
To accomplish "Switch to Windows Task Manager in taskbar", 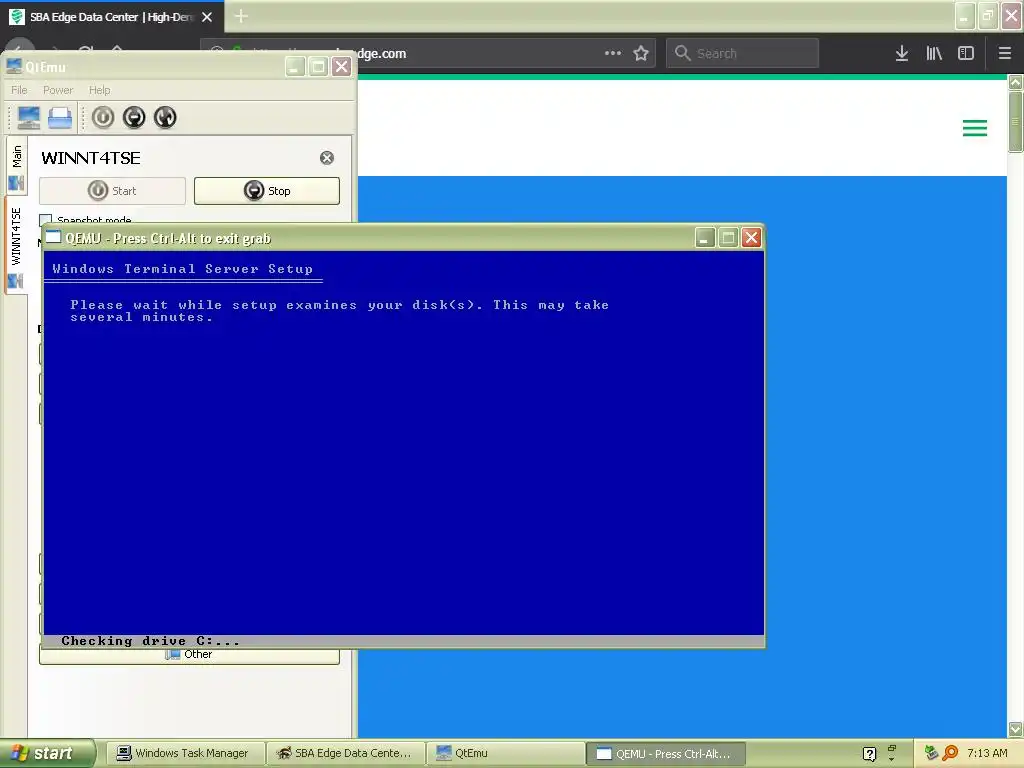I will click(x=185, y=754).
